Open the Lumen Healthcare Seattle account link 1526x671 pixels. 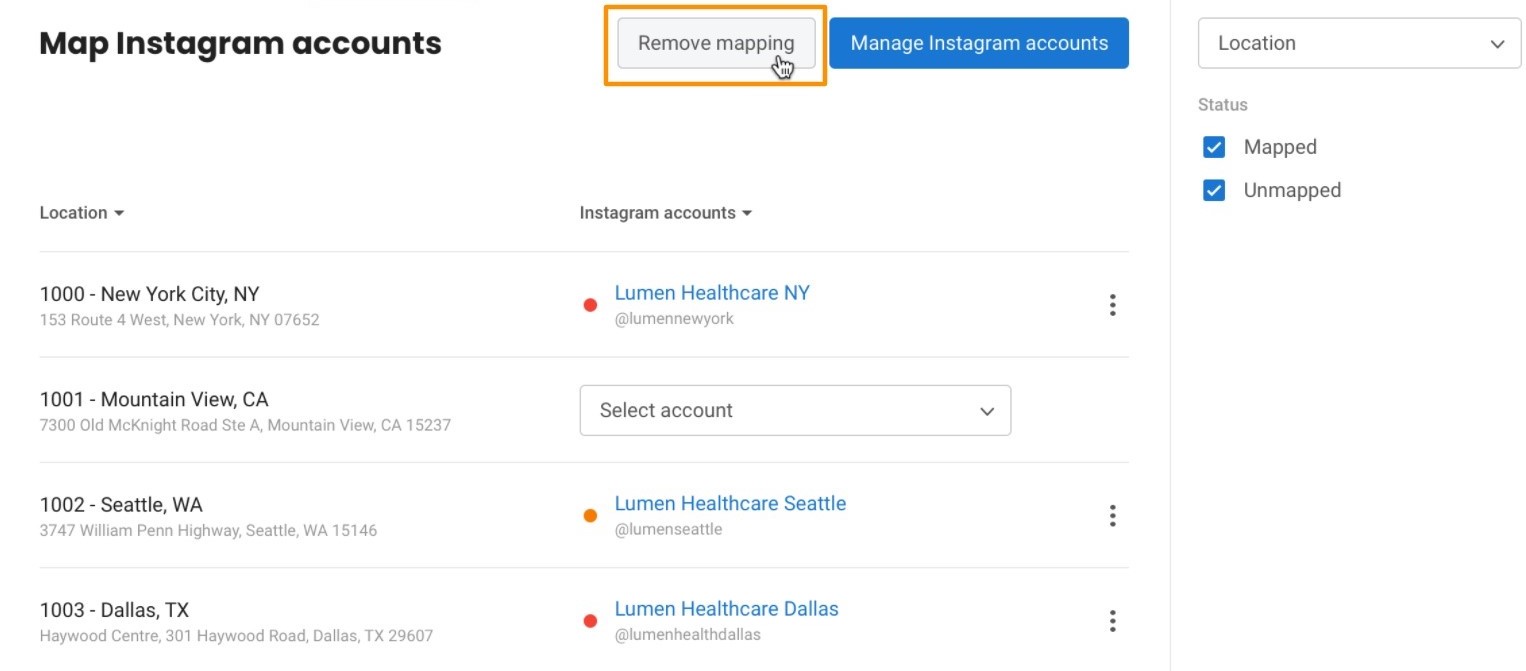pyautogui.click(x=730, y=503)
